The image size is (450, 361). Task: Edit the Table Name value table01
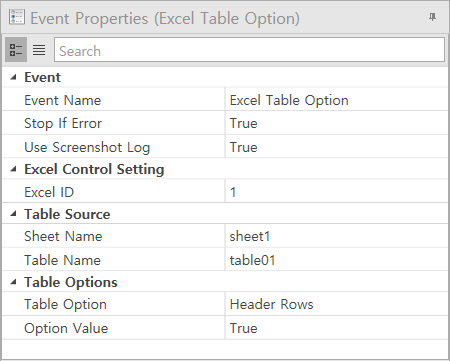click(x=336, y=260)
